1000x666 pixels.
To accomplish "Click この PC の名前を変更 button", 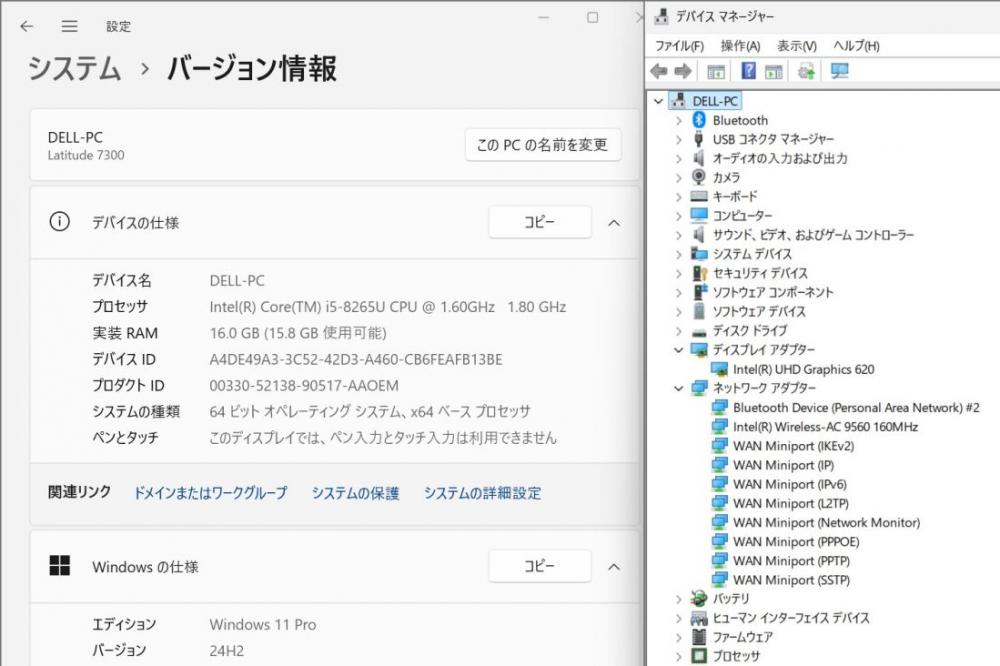I will tap(543, 145).
